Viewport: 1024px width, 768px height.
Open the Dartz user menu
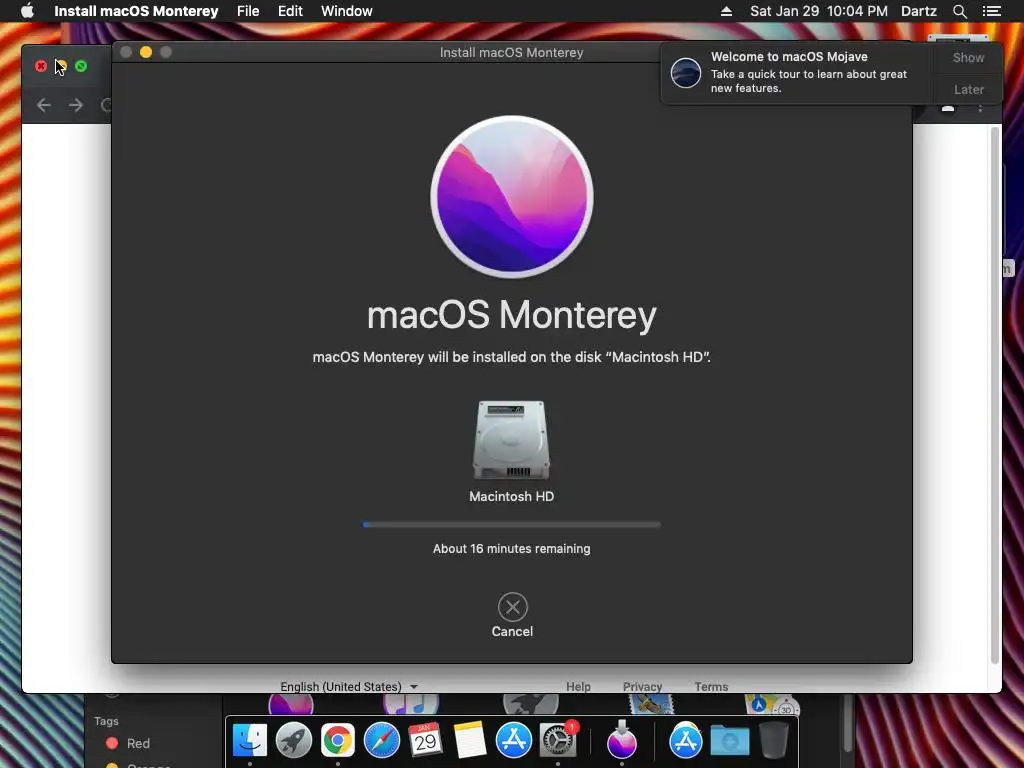tap(919, 11)
